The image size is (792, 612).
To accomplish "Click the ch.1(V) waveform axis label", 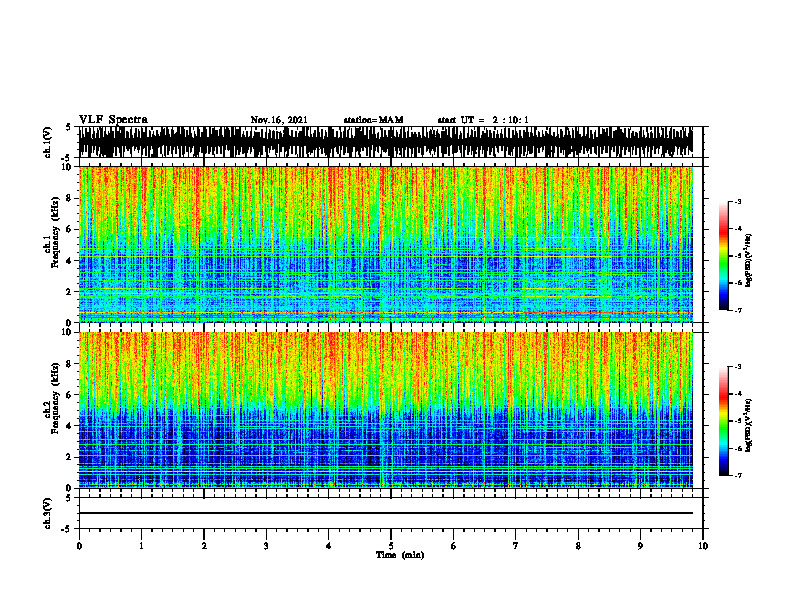I will tap(47, 142).
